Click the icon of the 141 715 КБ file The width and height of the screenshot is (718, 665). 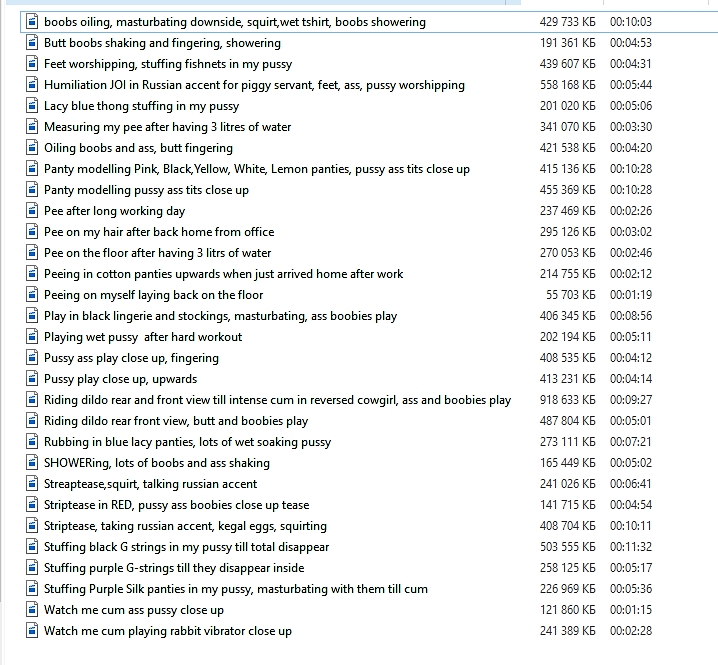point(31,505)
